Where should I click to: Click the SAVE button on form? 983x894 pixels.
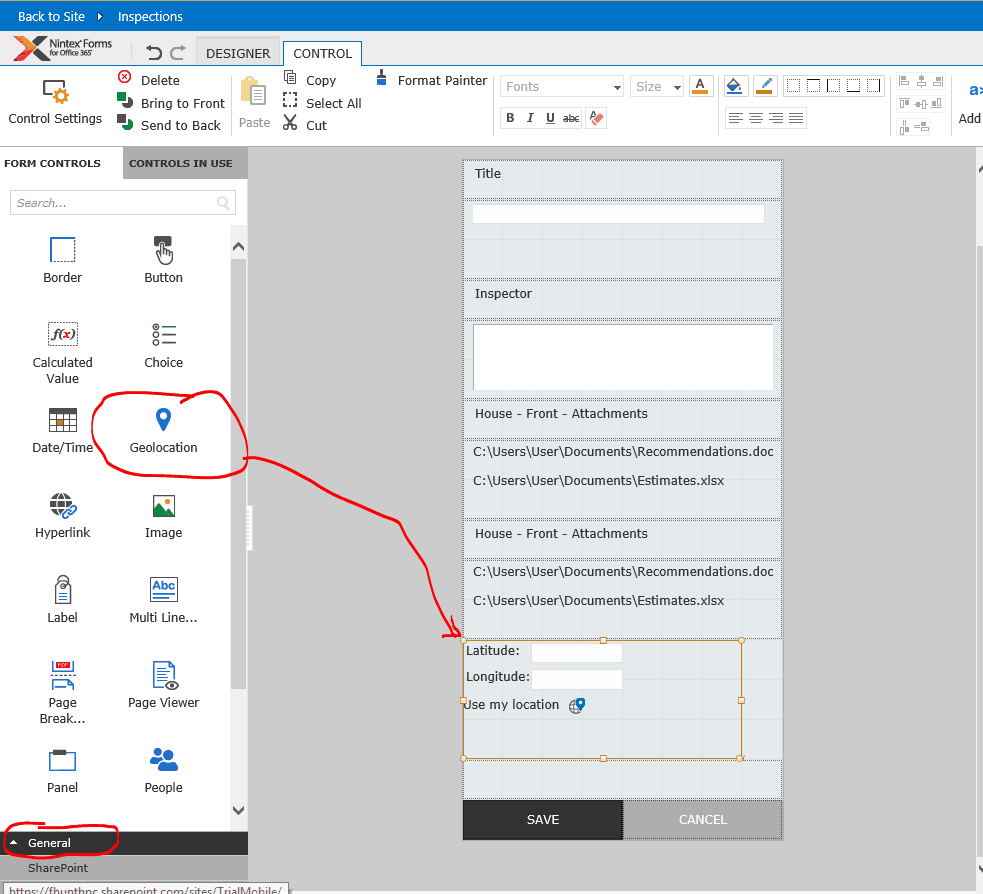pos(543,819)
